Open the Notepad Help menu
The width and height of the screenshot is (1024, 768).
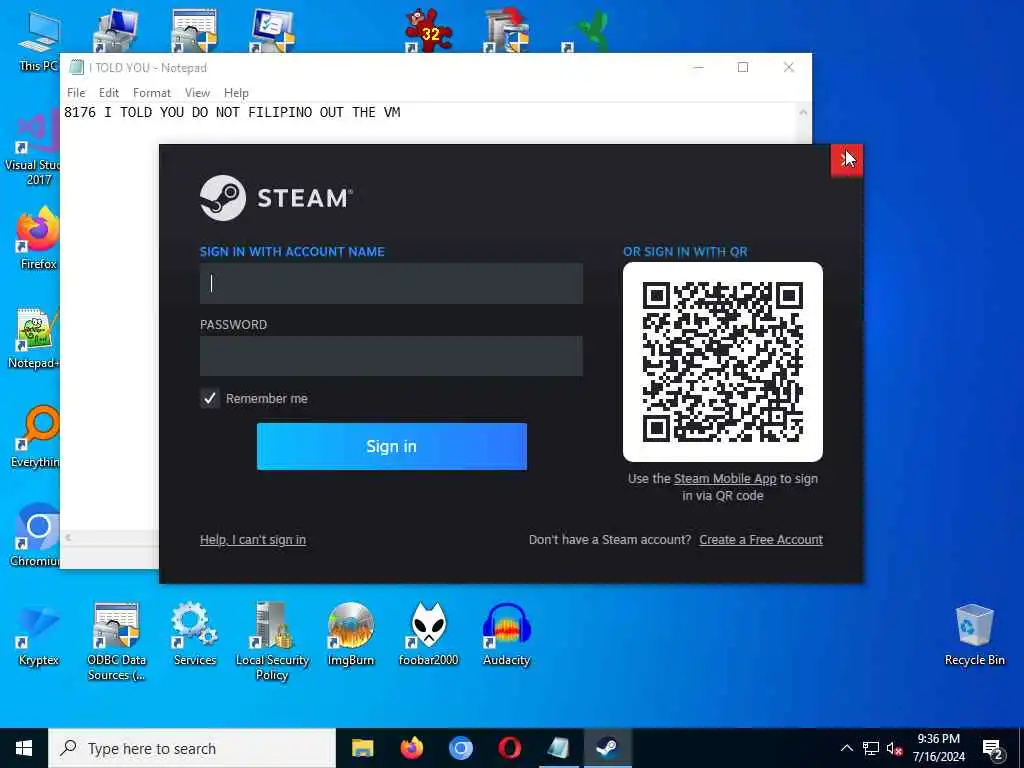point(236,93)
